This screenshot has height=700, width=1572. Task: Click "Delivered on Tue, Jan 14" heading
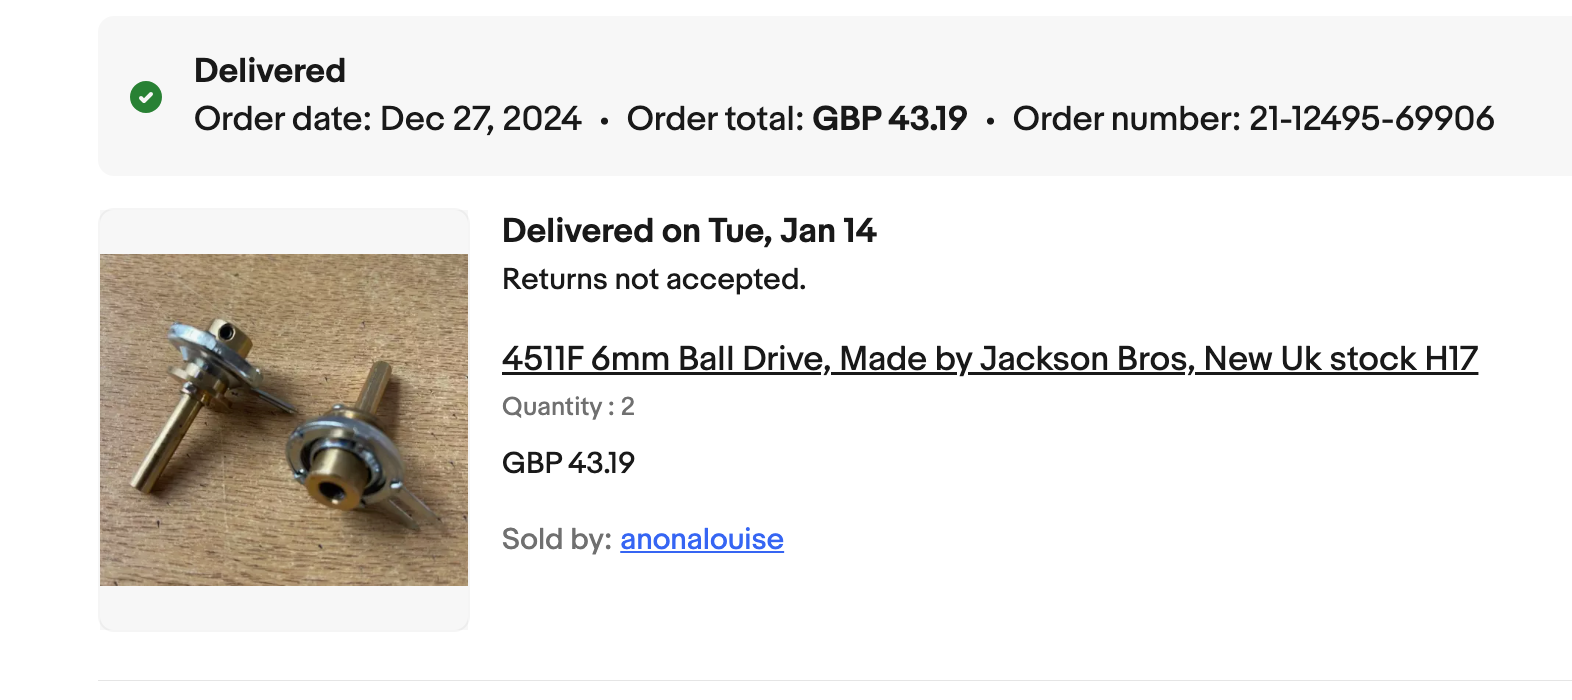point(689,231)
